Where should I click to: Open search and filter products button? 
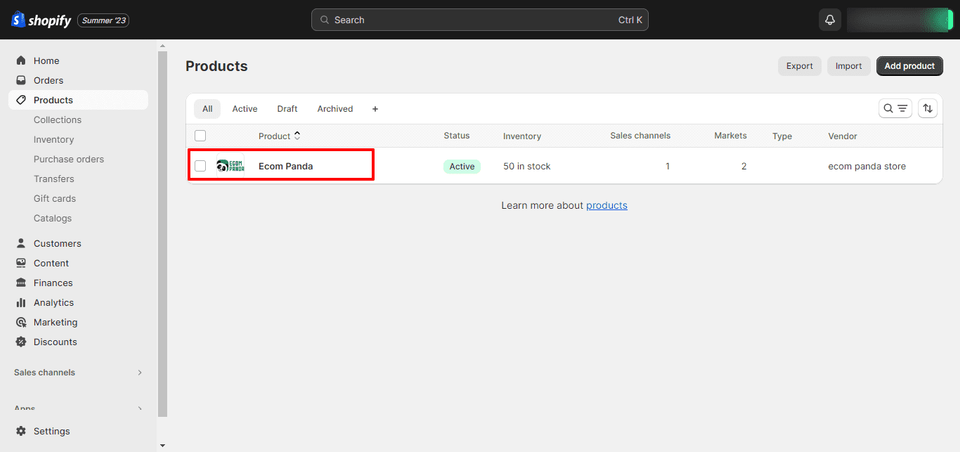[895, 108]
